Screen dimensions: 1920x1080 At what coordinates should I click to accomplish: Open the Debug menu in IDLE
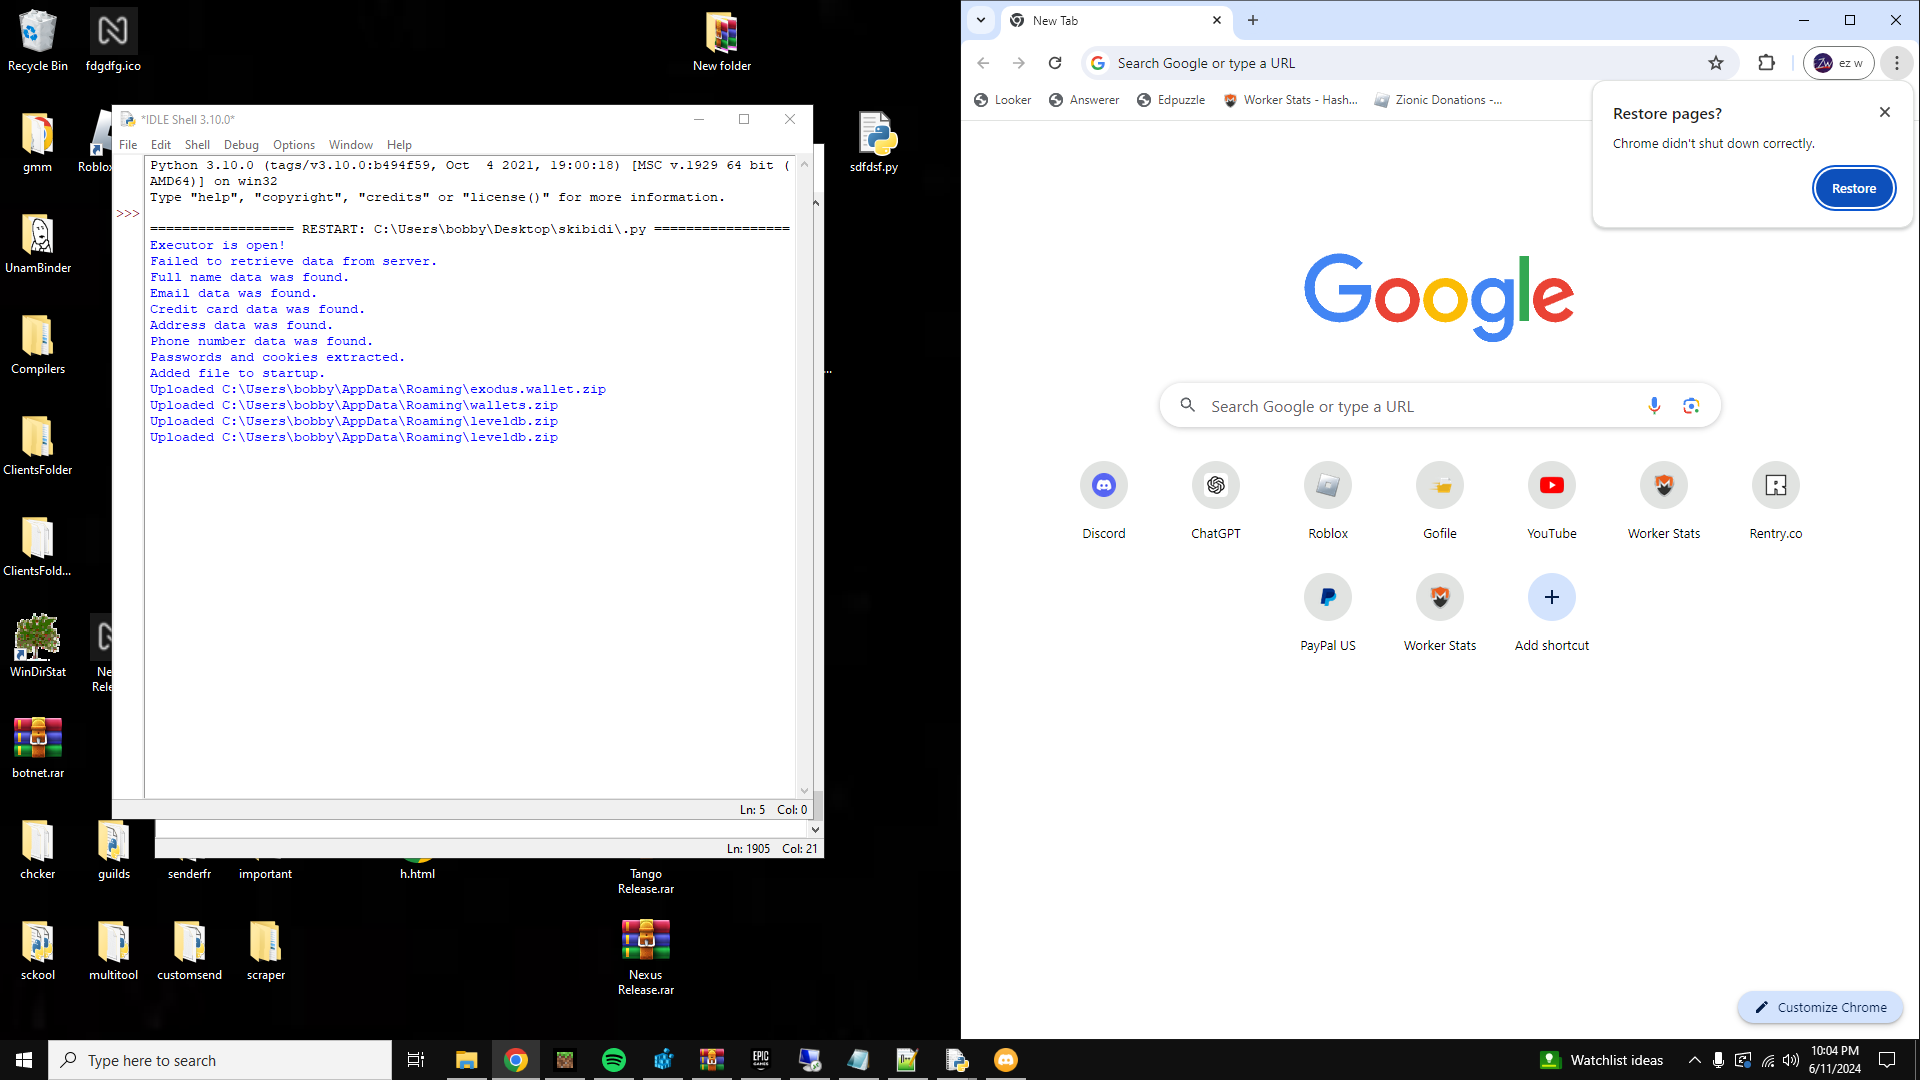241,145
